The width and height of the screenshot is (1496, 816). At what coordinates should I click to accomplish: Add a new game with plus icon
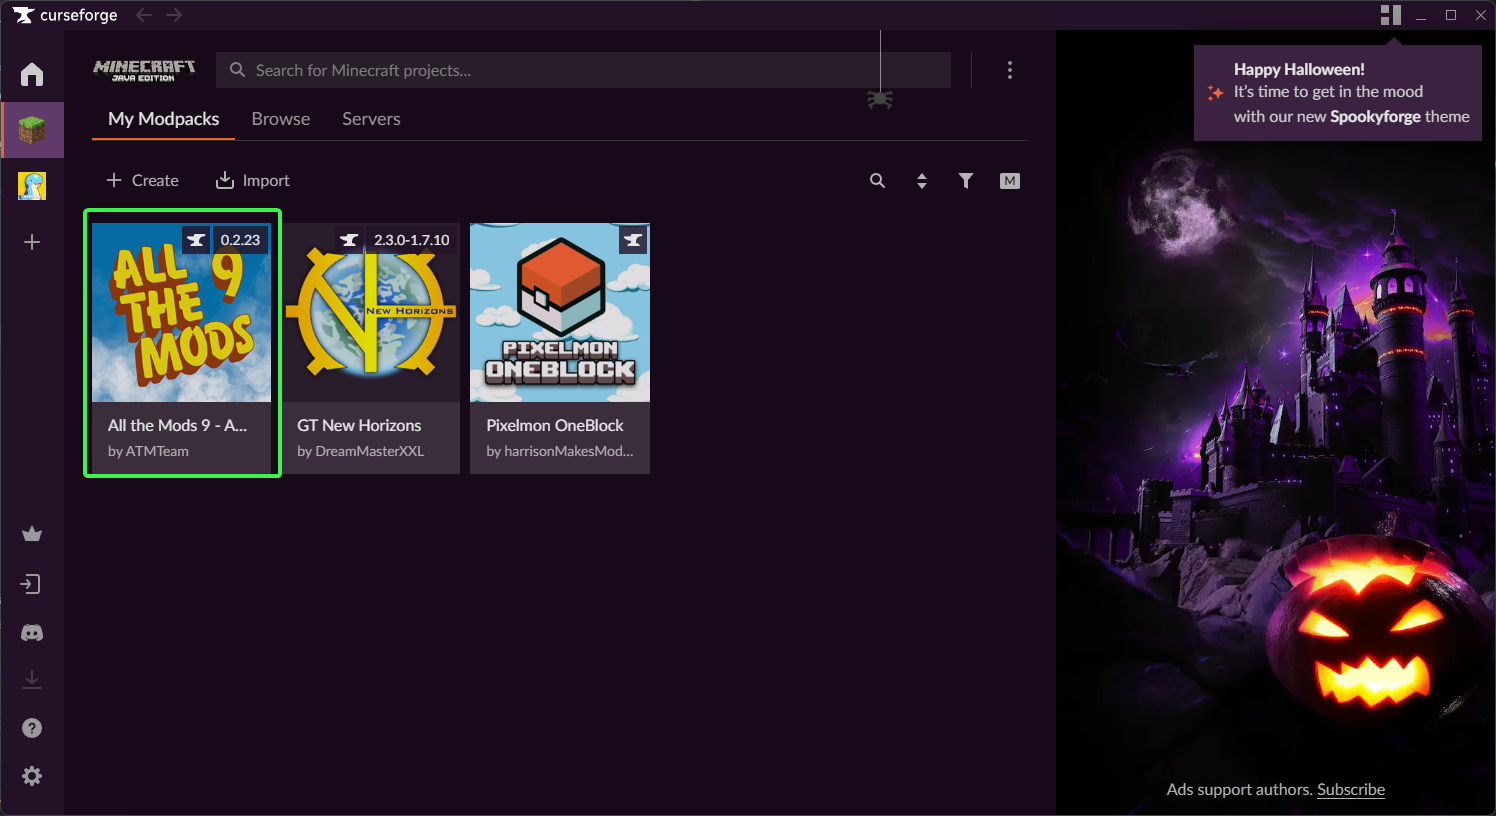32,242
